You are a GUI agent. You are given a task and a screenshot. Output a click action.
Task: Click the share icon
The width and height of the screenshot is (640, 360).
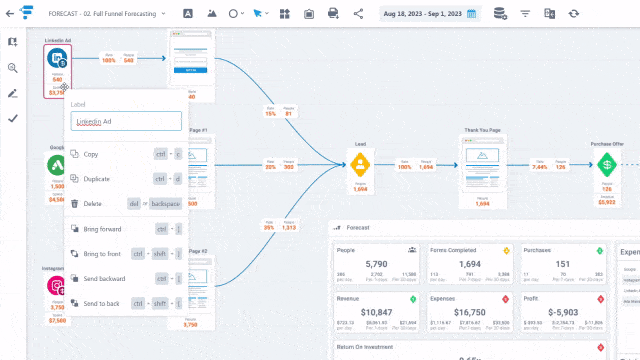(358, 13)
